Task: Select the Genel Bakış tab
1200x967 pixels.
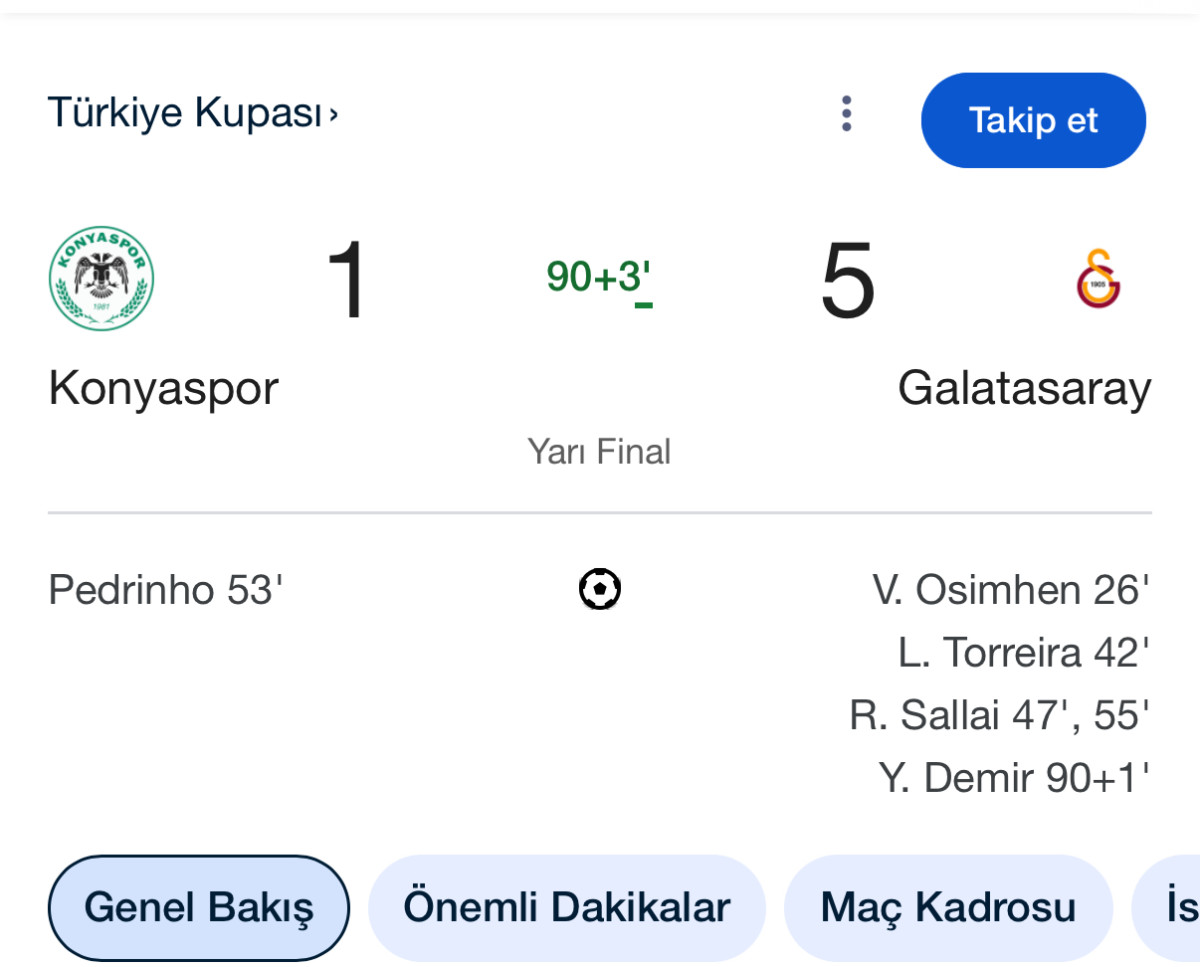Action: click(198, 907)
